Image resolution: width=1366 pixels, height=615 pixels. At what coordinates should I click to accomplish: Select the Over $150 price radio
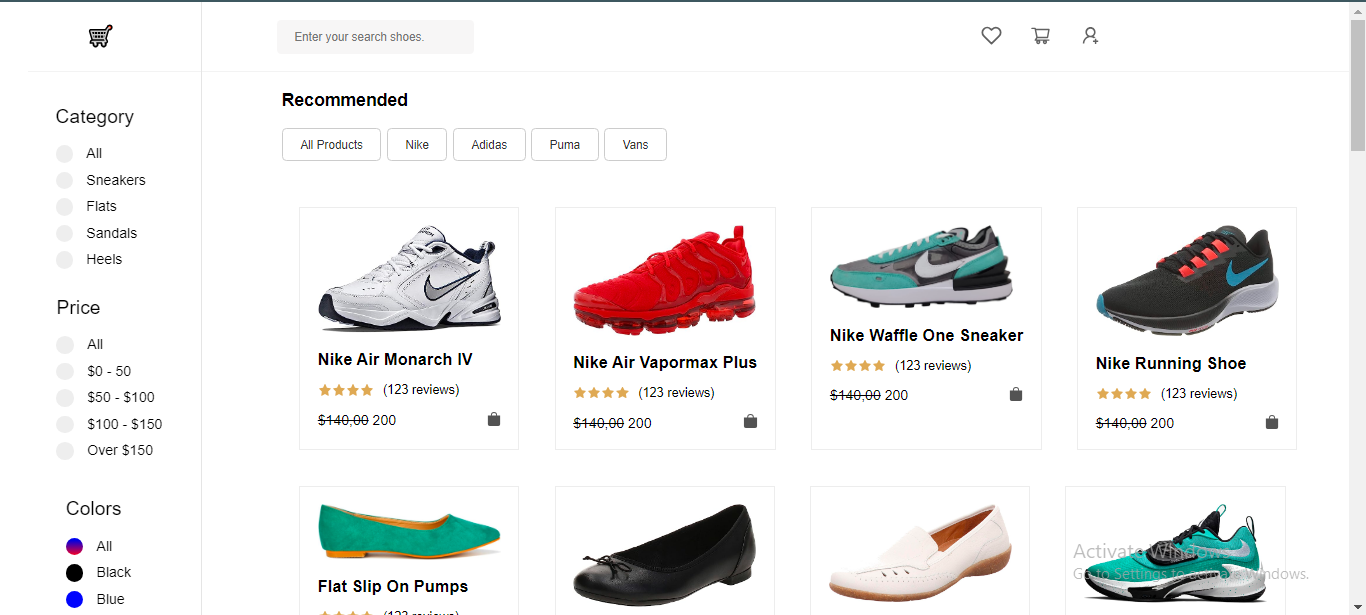66,451
